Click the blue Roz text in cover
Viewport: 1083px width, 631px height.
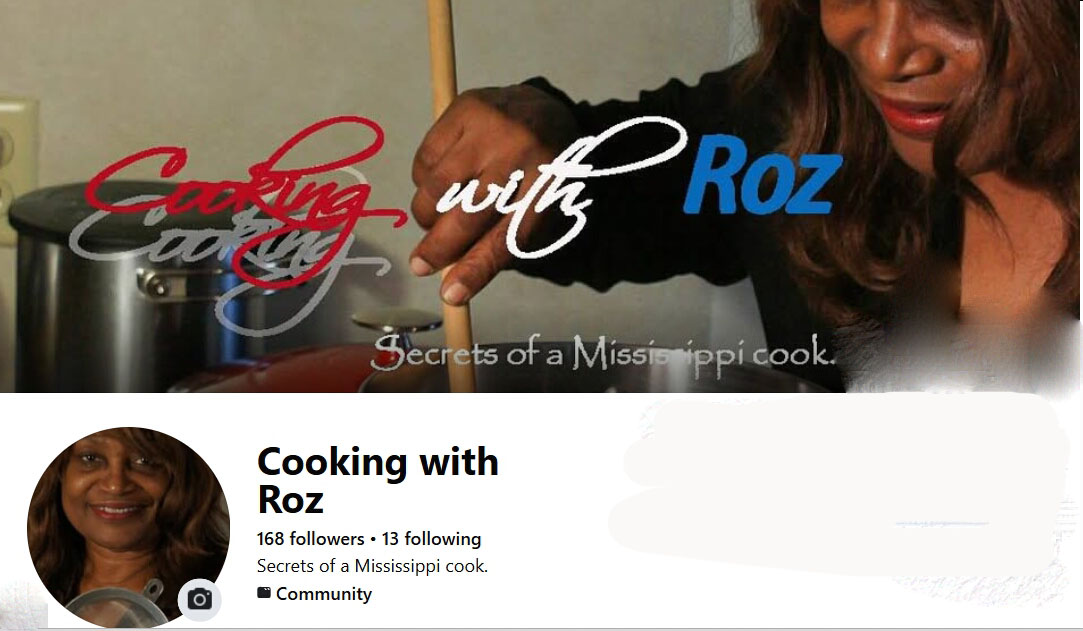pyautogui.click(x=763, y=176)
